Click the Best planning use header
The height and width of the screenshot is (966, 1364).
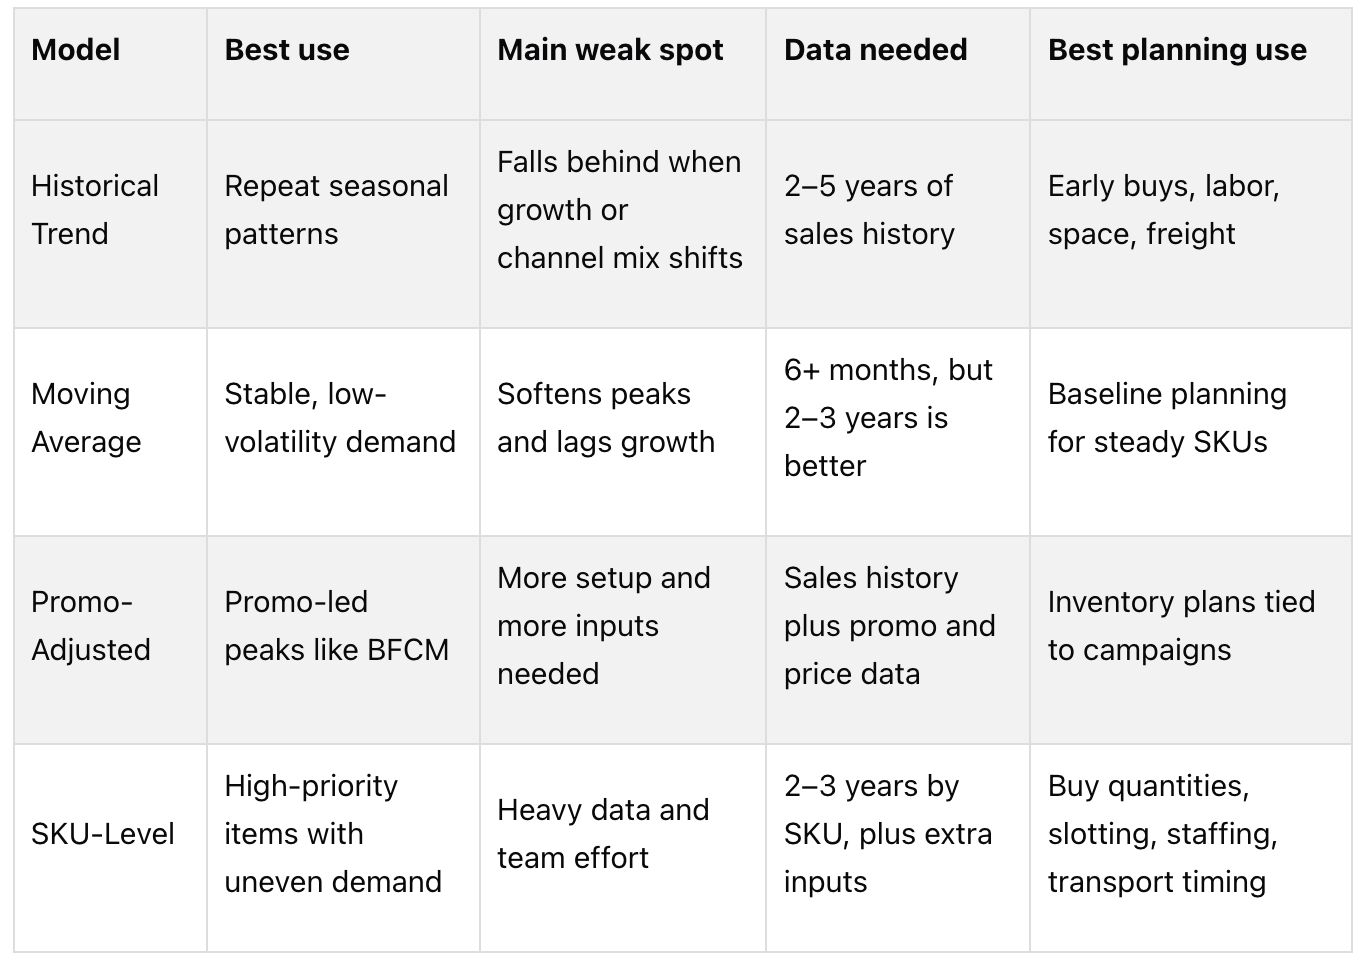(1191, 65)
